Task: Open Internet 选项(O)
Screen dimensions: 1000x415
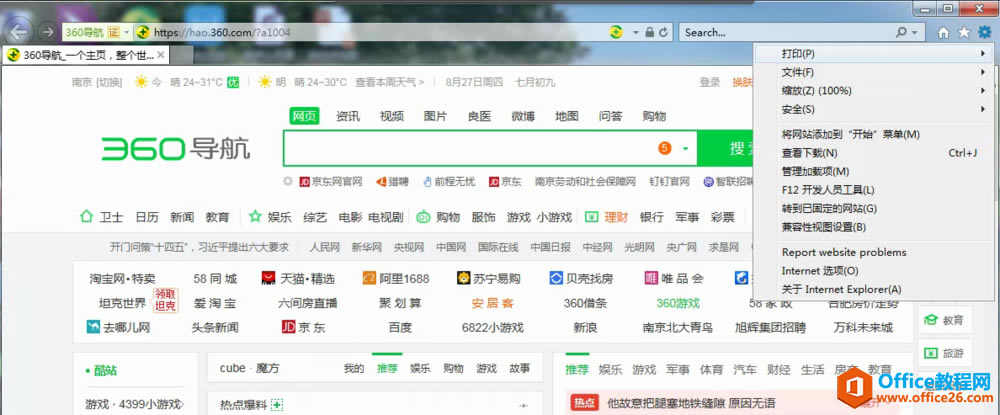Action: pos(873,271)
